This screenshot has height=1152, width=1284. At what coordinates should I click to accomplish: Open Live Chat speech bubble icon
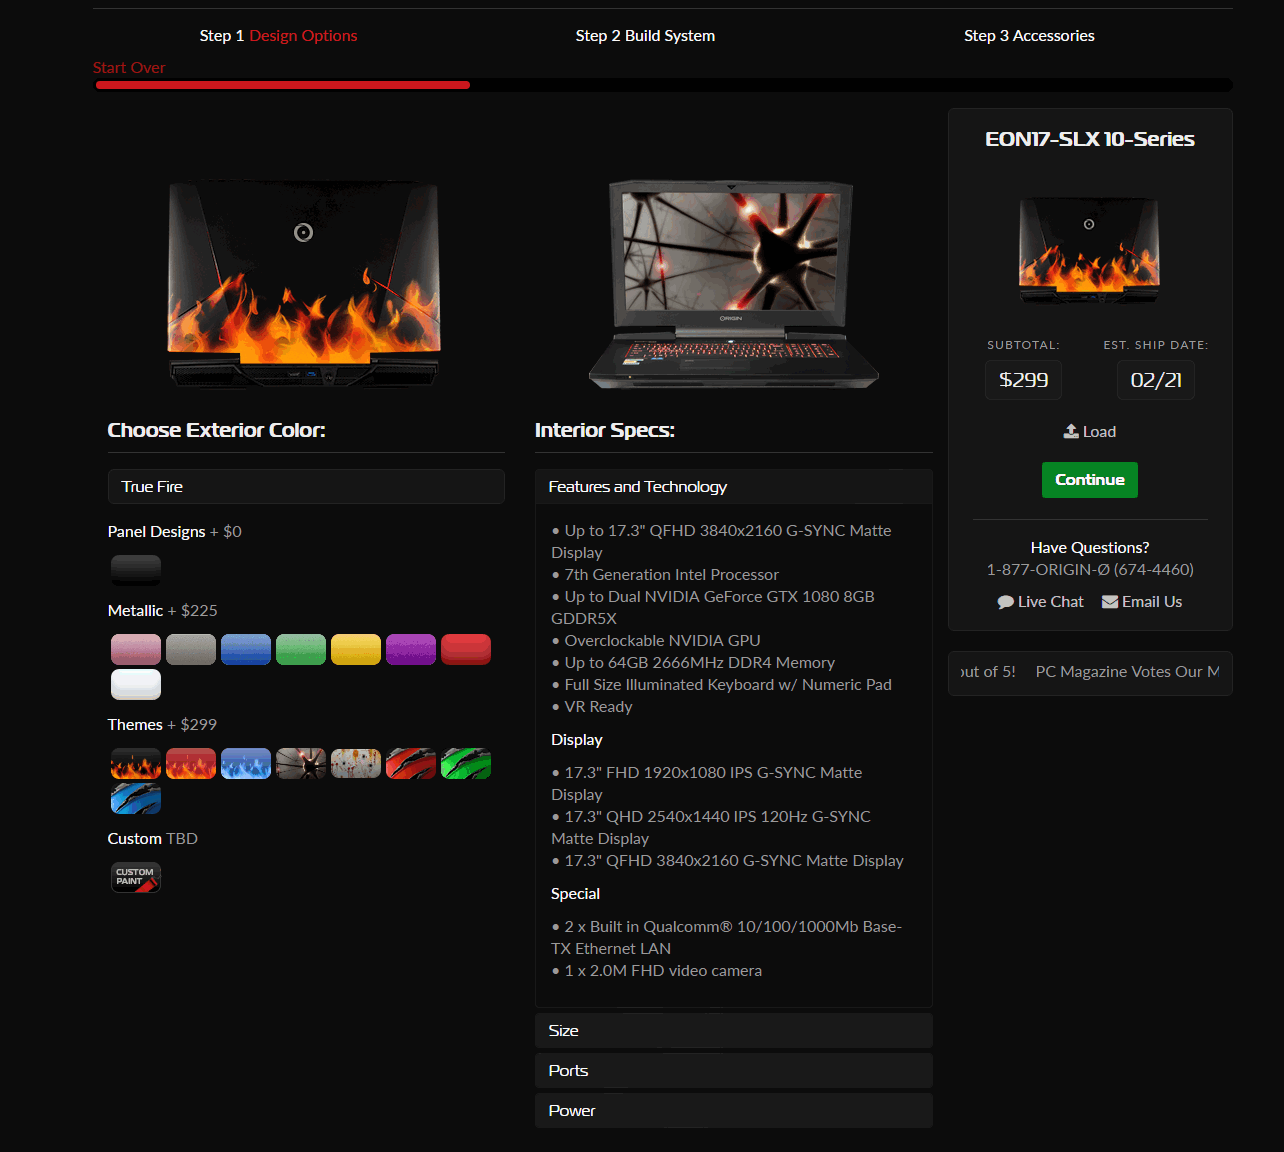coord(1005,602)
